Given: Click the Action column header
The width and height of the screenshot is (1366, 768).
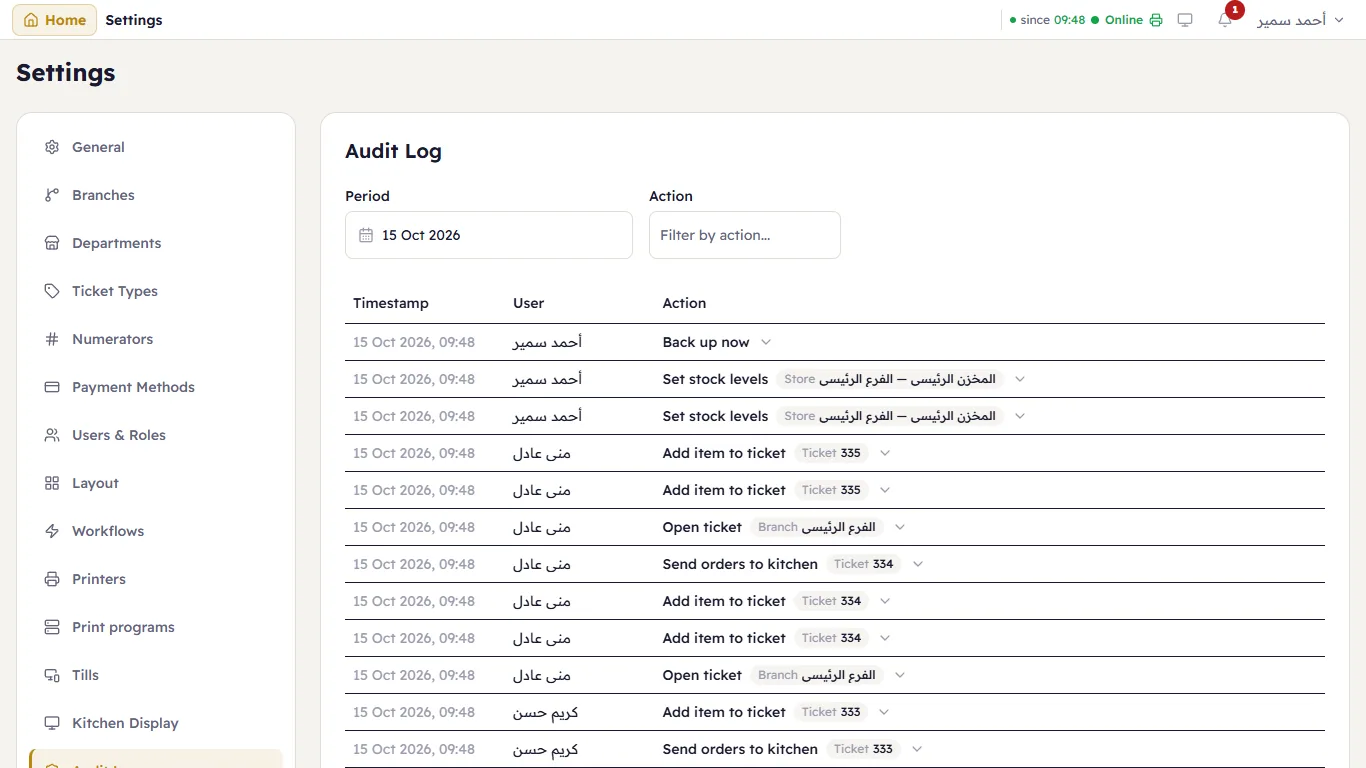Looking at the screenshot, I should [684, 303].
